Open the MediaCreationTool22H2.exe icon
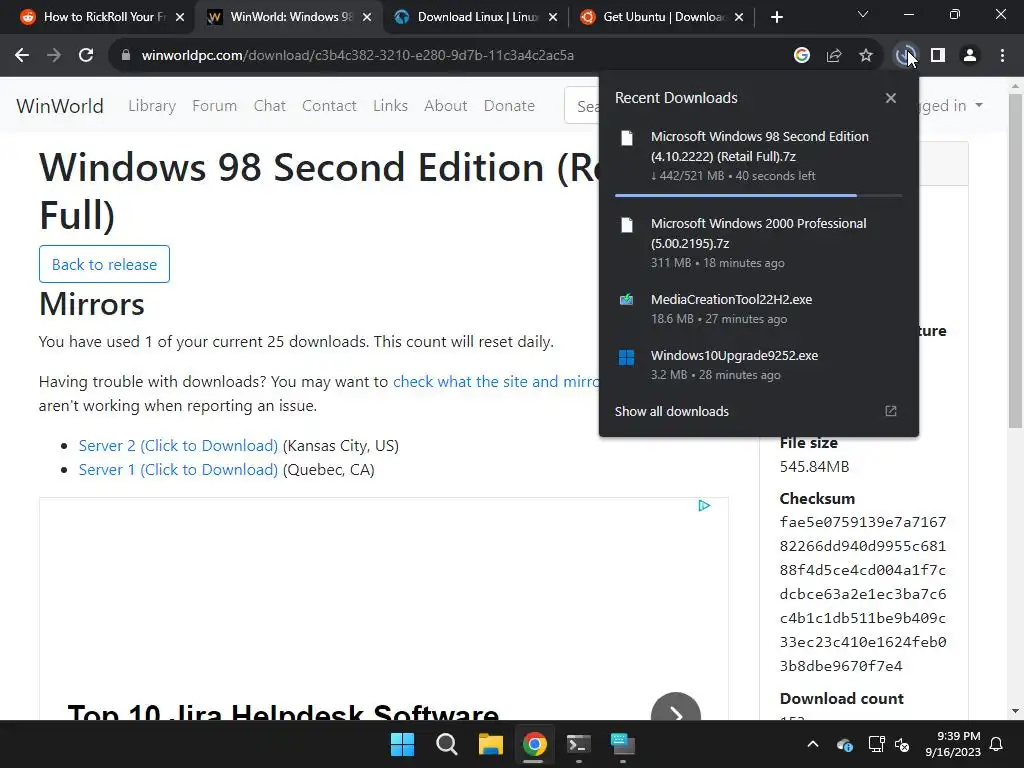Viewport: 1024px width, 768px height. pos(626,300)
